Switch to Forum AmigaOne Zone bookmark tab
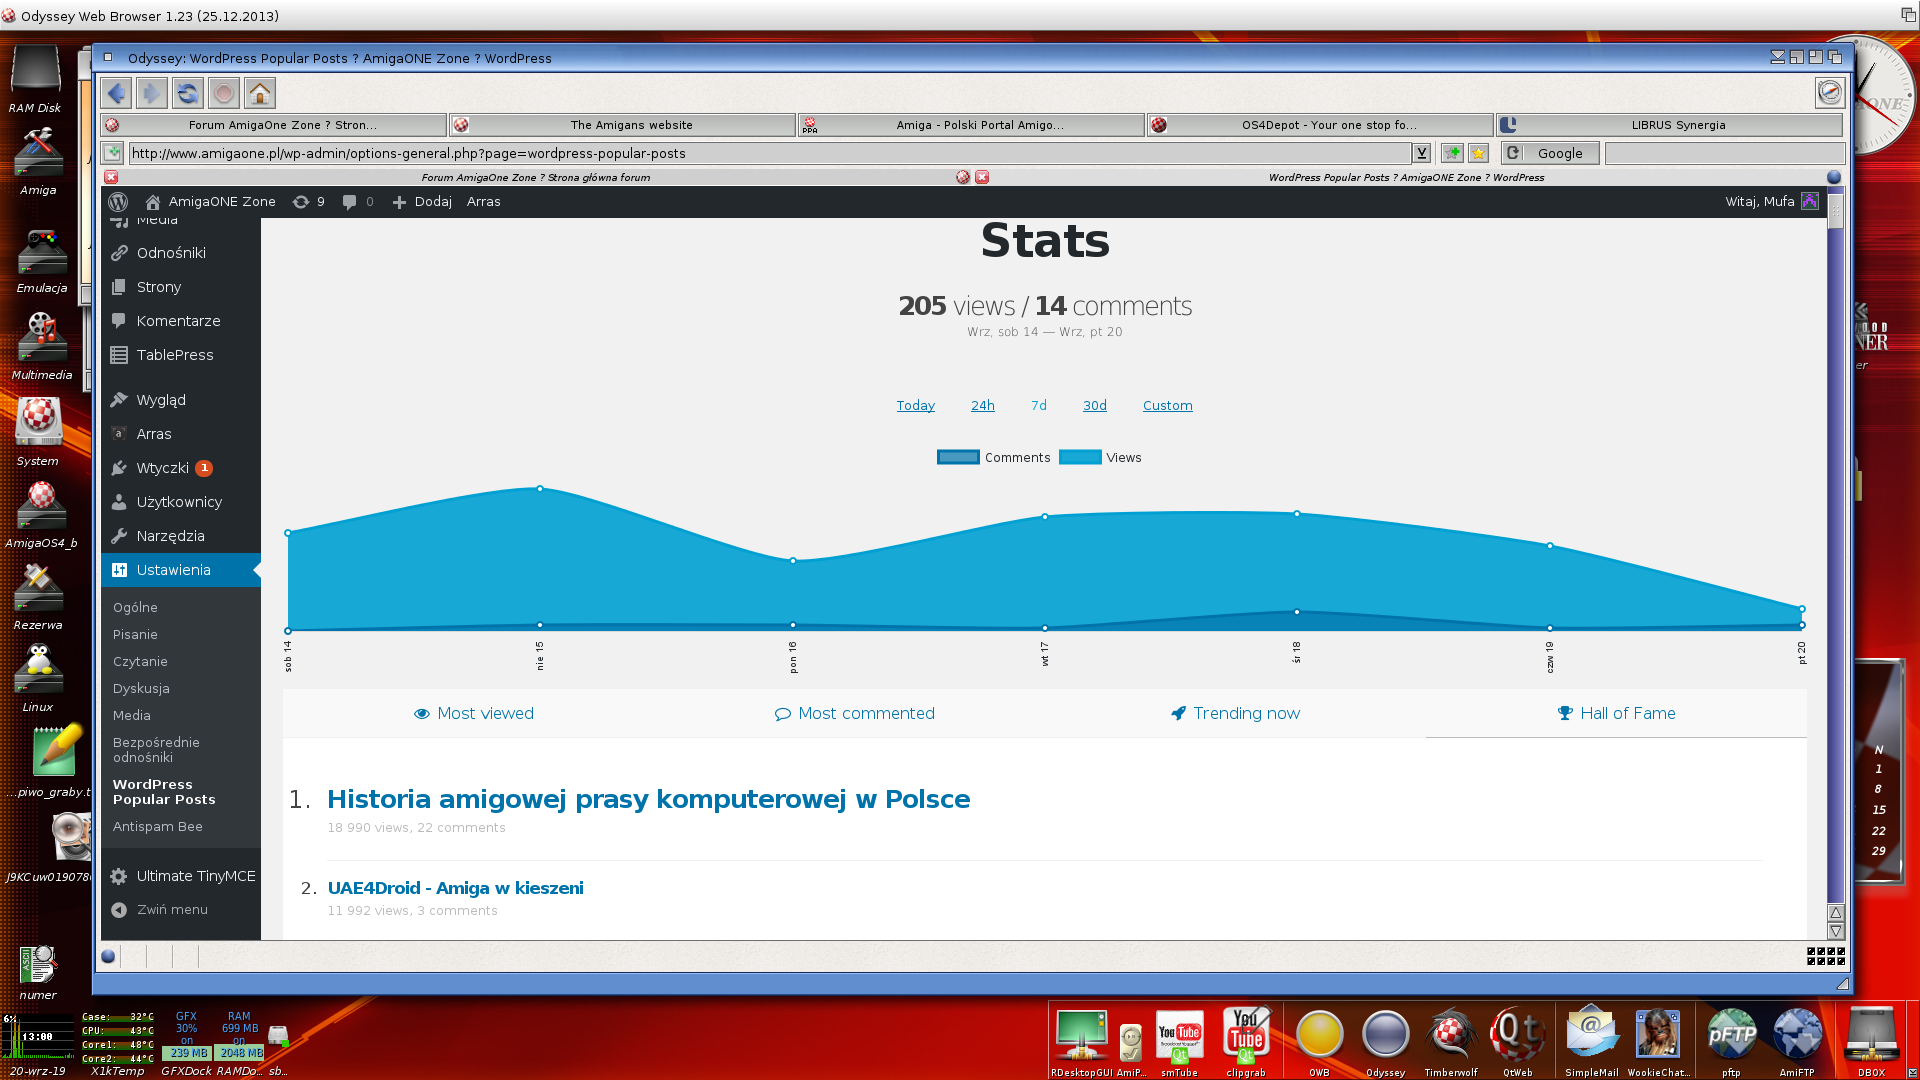 [x=274, y=125]
